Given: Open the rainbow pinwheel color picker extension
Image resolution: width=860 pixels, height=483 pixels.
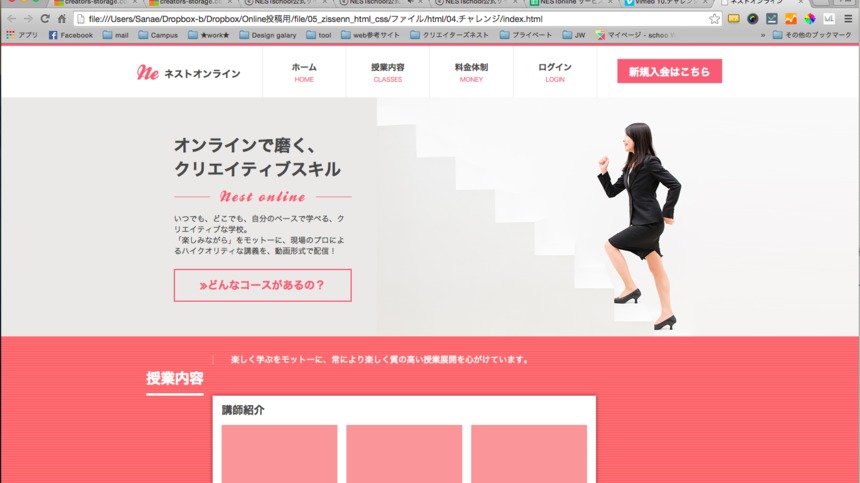Looking at the screenshot, I should [x=810, y=19].
